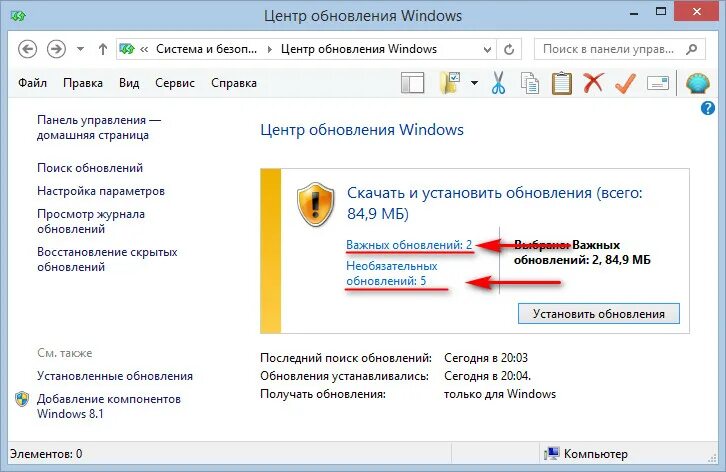Viewport: 726px width, 472px height.
Task: Open help via blue question mark
Action: coord(707,108)
